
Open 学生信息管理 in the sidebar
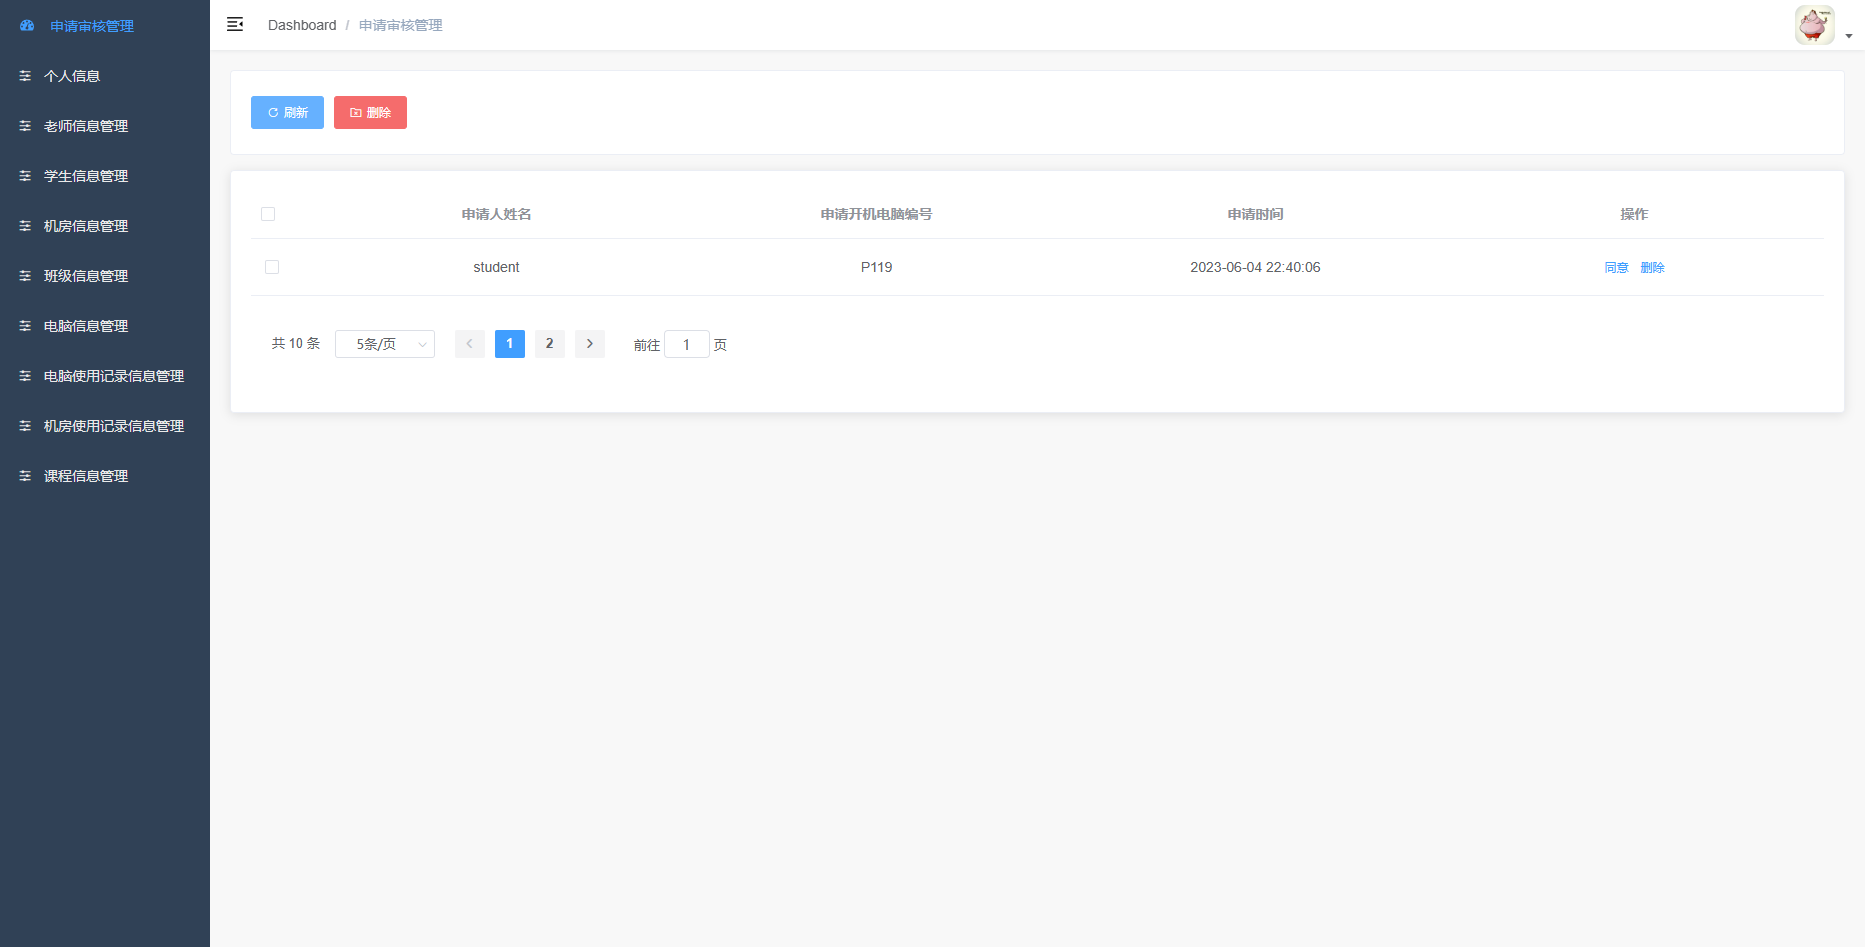[86, 176]
